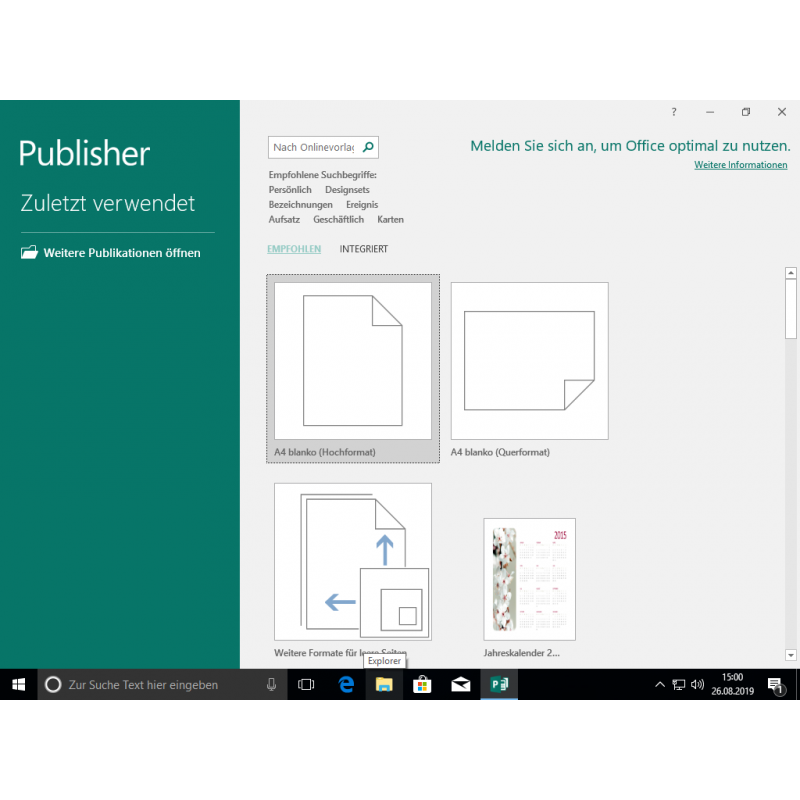800x800 pixels.
Task: Open Task View in the taskbar
Action: click(x=307, y=685)
